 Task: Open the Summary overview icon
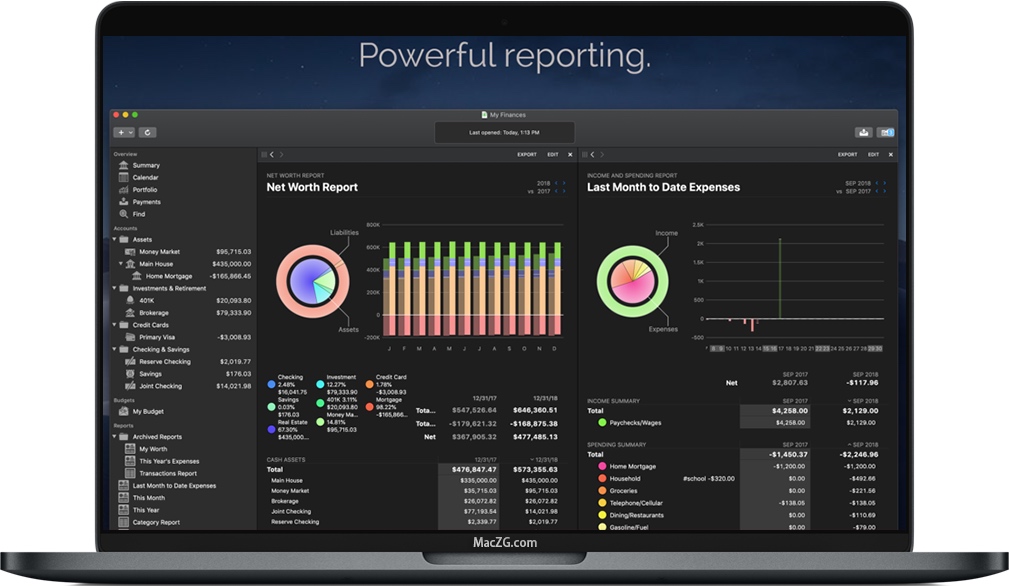[124, 166]
